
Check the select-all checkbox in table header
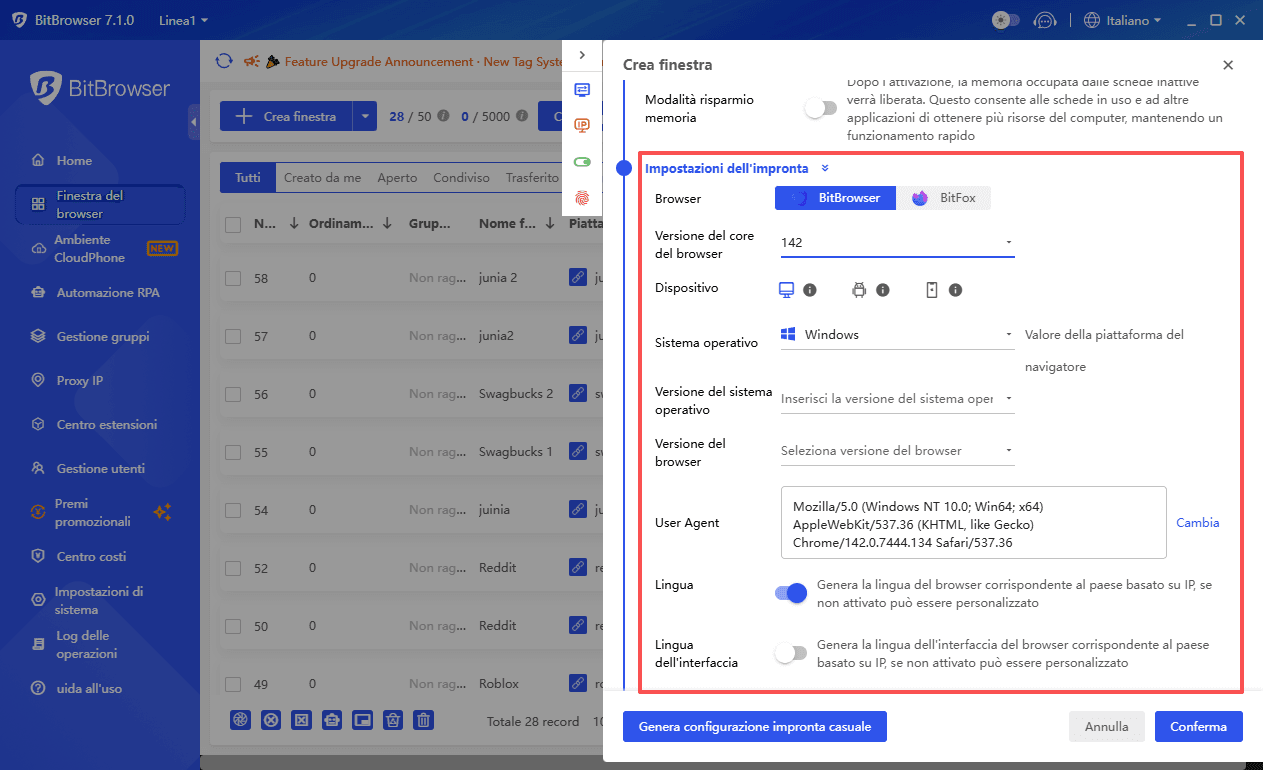coord(233,225)
